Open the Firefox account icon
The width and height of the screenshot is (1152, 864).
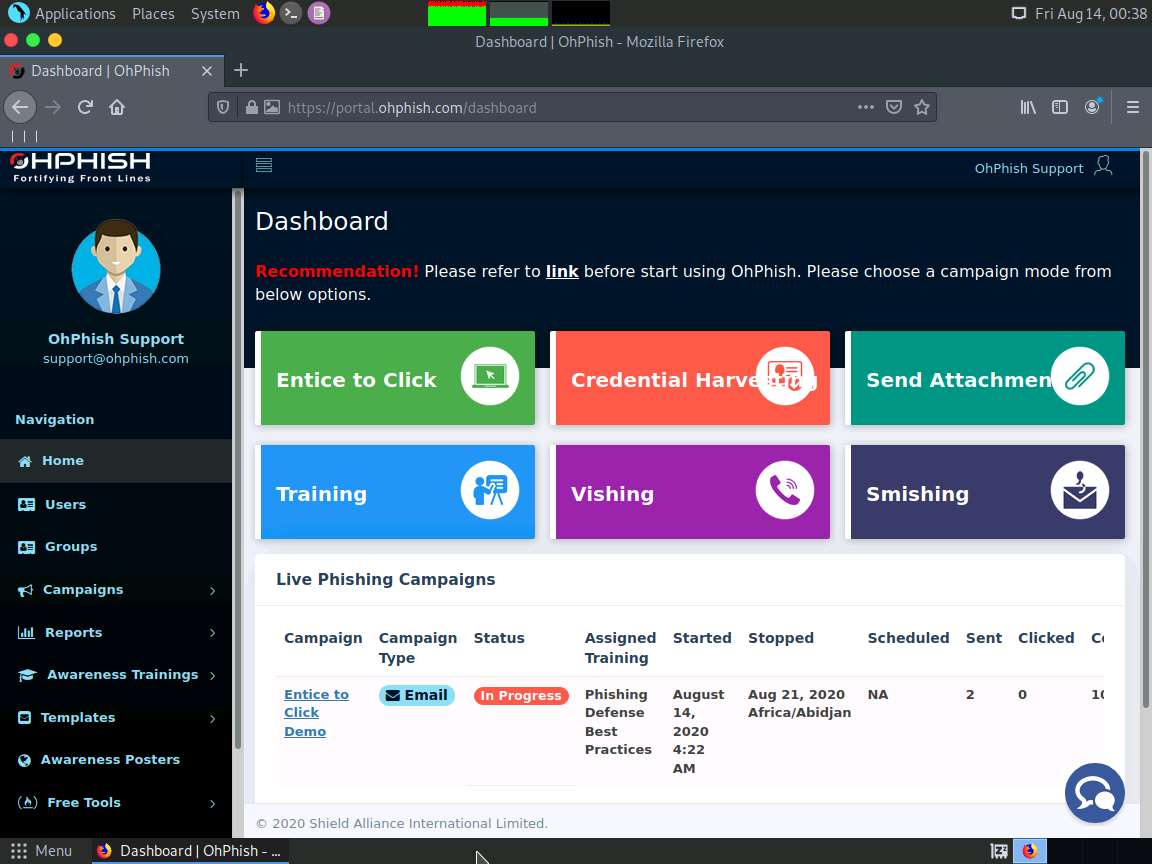[x=1092, y=107]
